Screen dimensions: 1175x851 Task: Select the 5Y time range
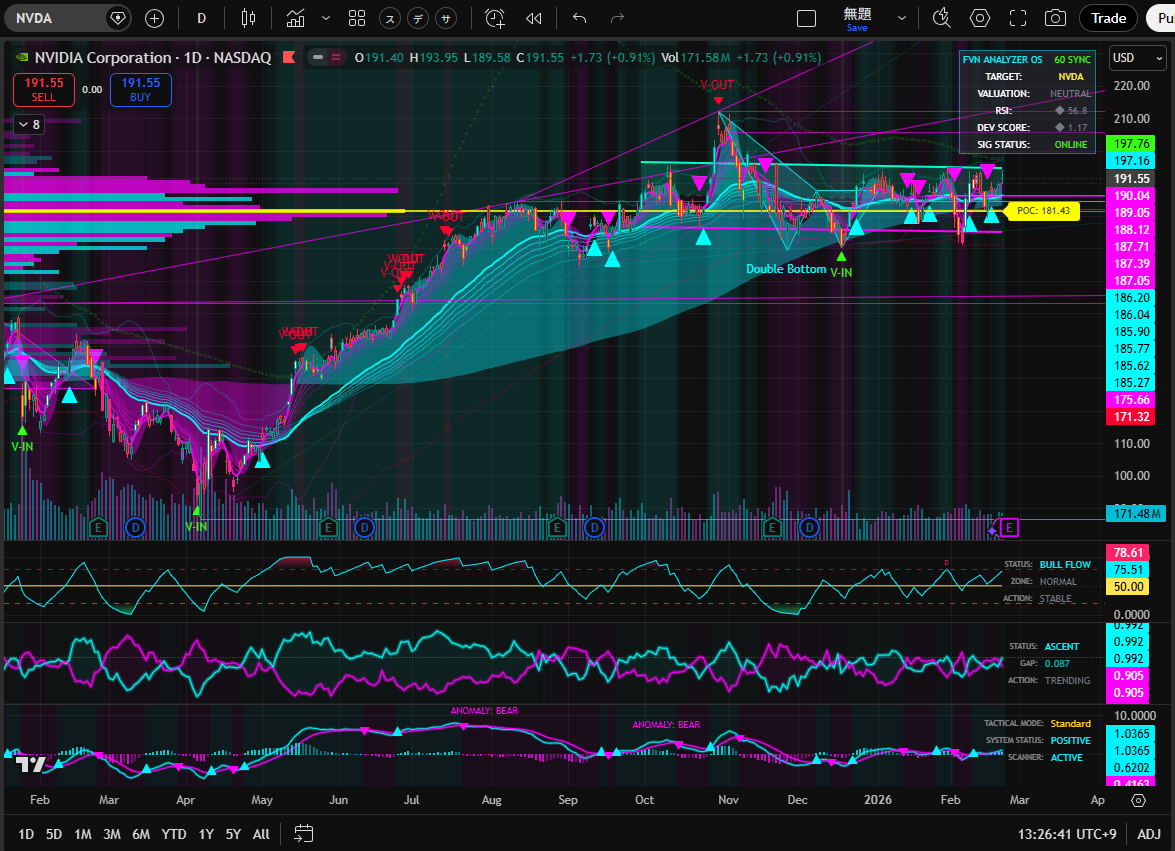234,834
